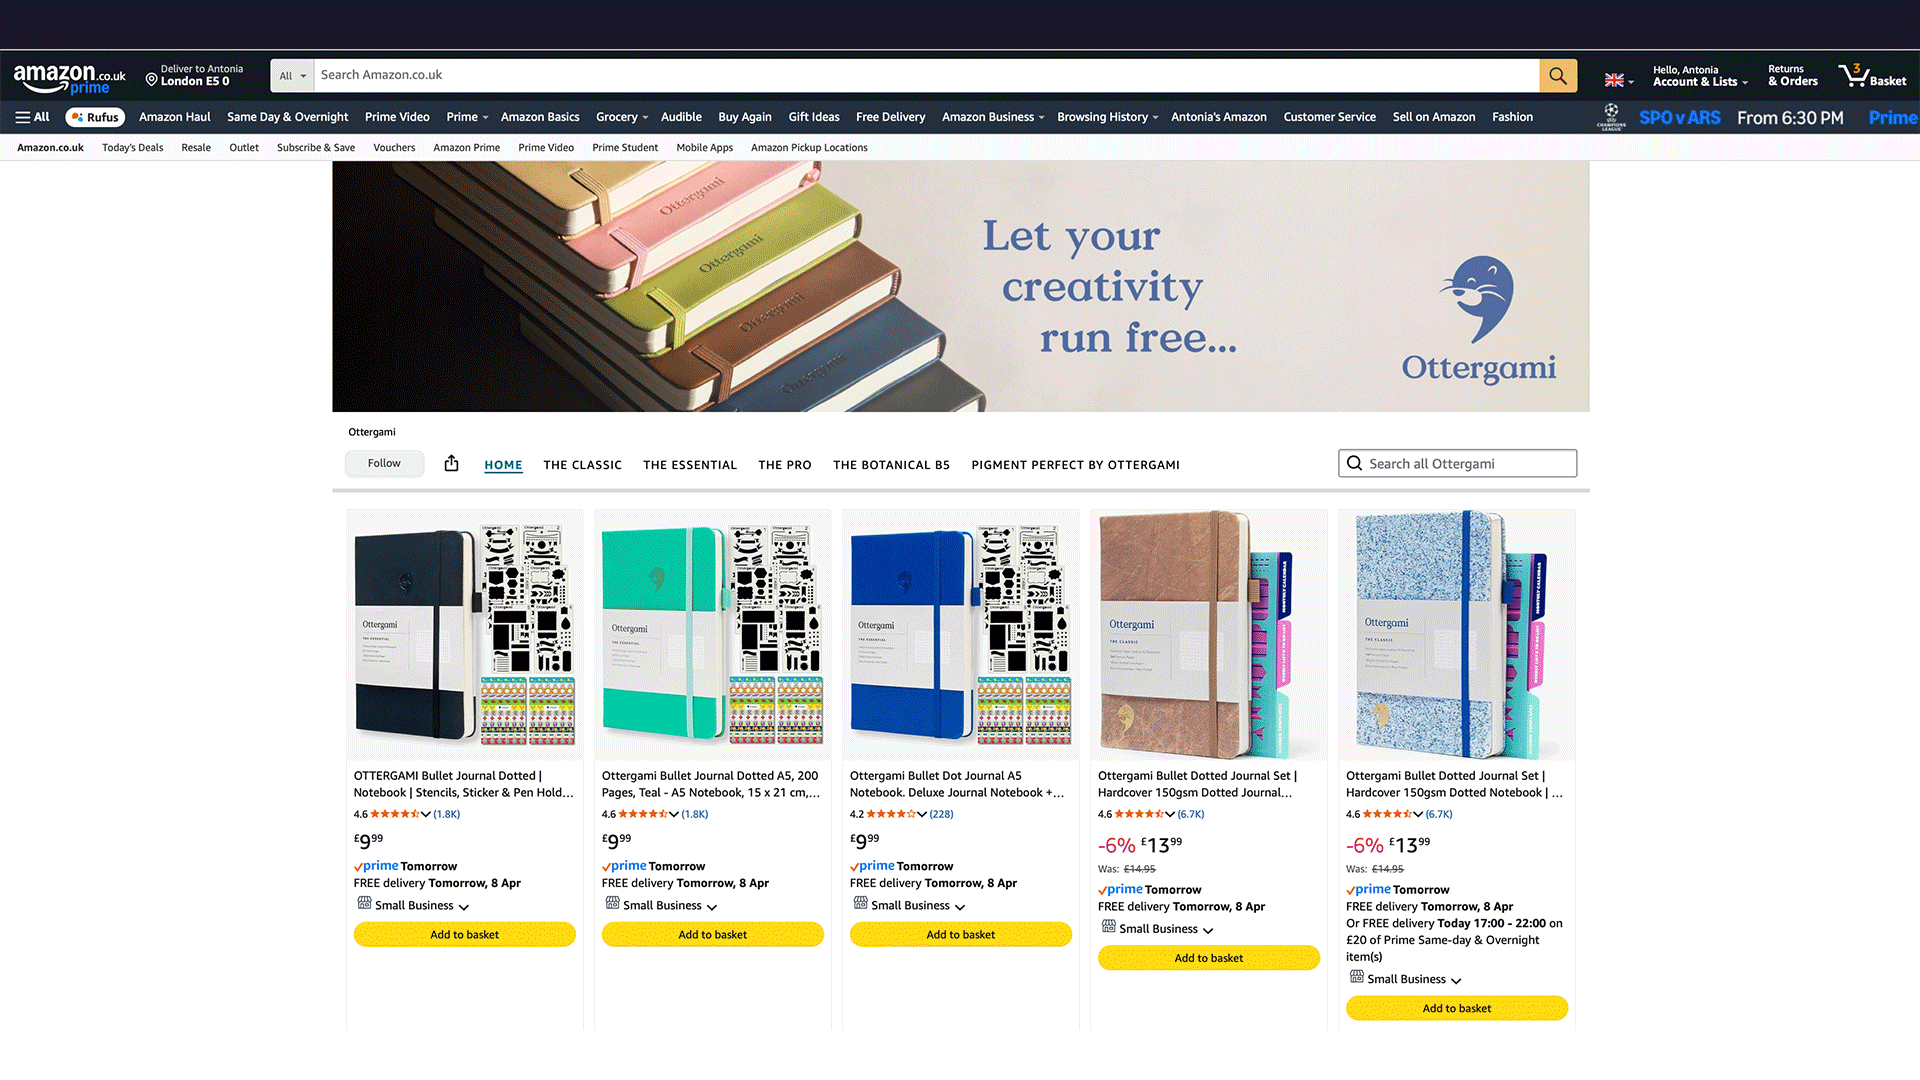
Task: Open the Rufus assistant button
Action: coord(95,117)
